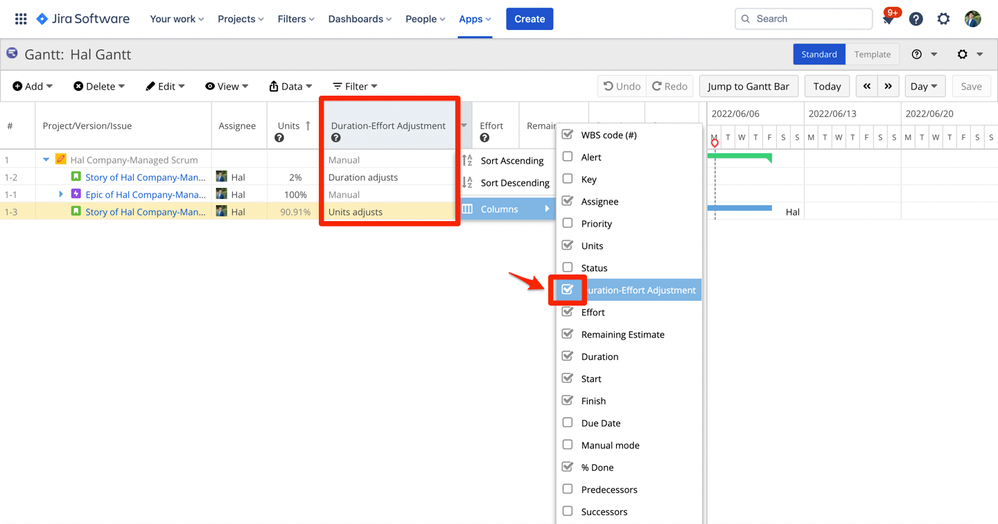Enable the Alert column checkbox
This screenshot has height=524, width=998.
[x=568, y=157]
